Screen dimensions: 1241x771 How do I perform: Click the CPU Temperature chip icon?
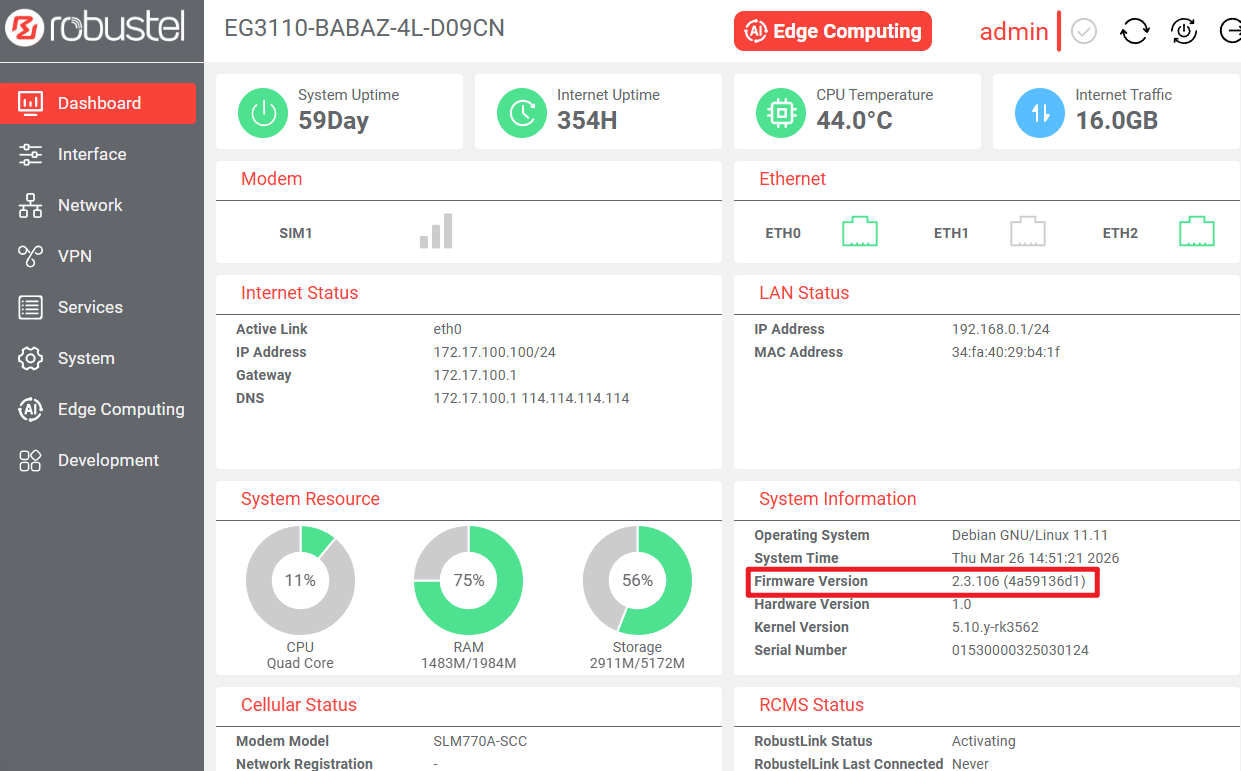pyautogui.click(x=781, y=112)
